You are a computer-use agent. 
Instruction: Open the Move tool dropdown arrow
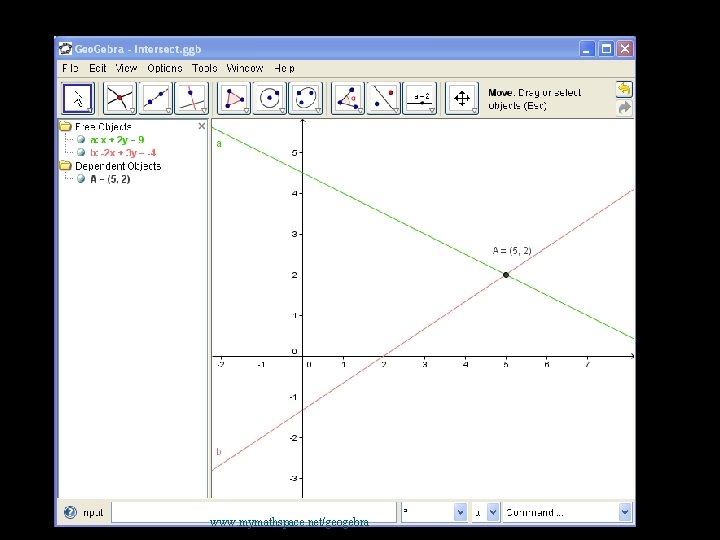tap(90, 110)
